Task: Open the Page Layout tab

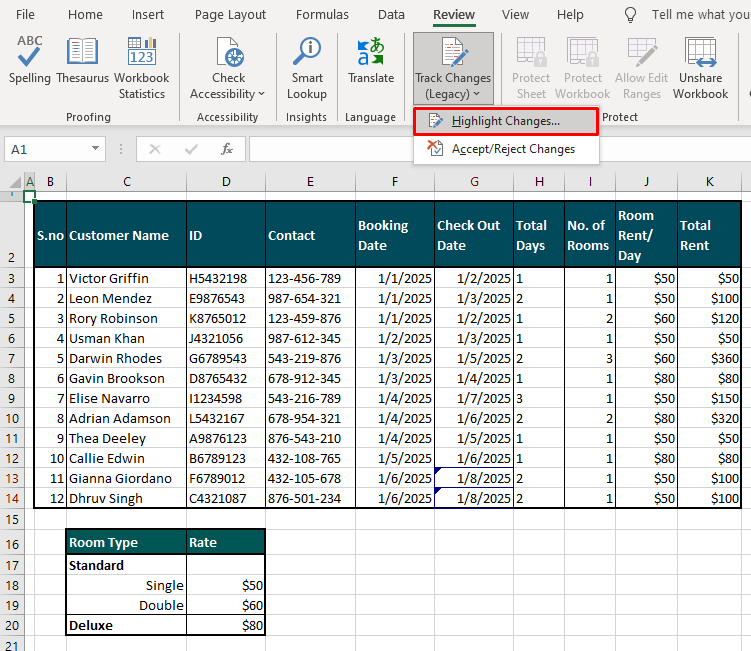Action: tap(230, 15)
